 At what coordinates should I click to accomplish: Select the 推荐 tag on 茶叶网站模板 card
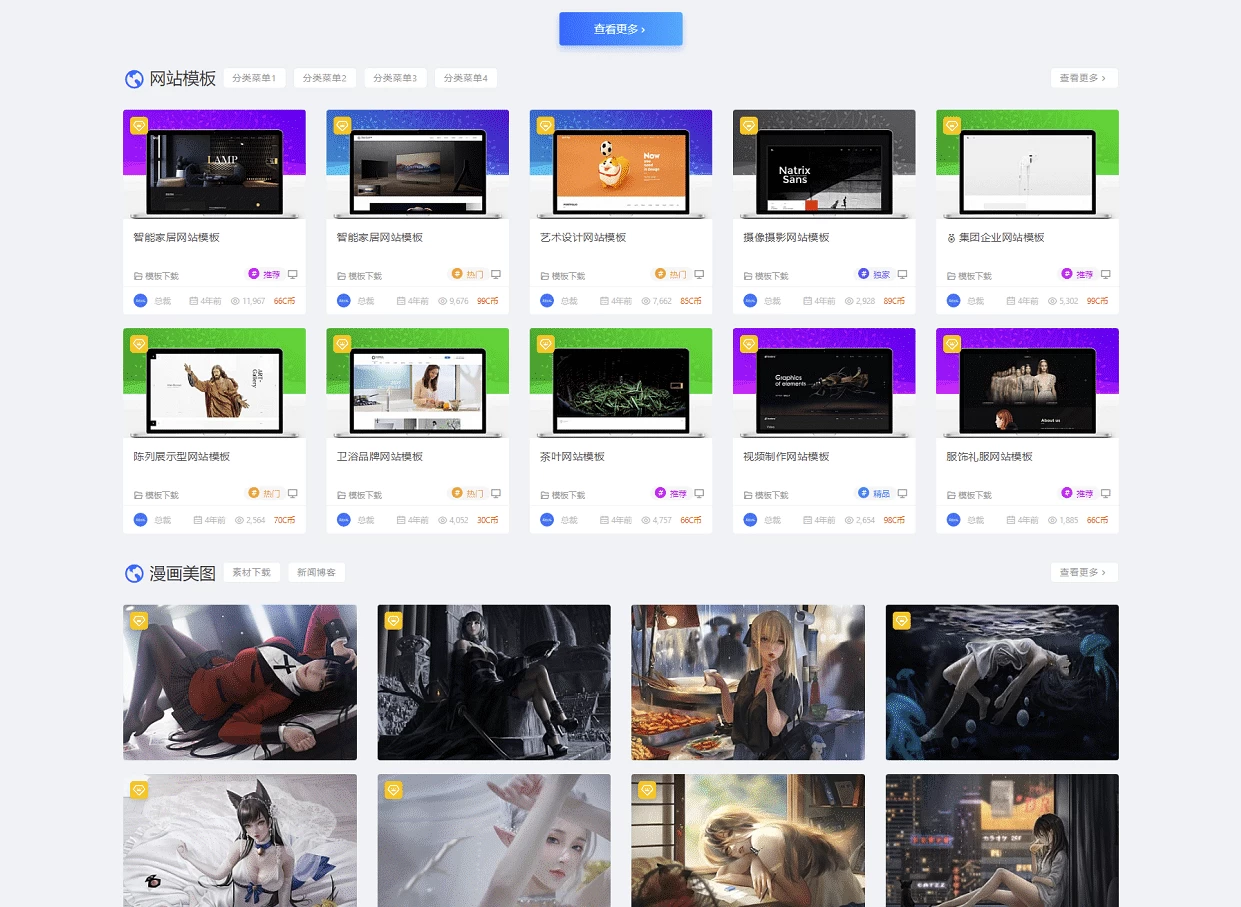[672, 493]
